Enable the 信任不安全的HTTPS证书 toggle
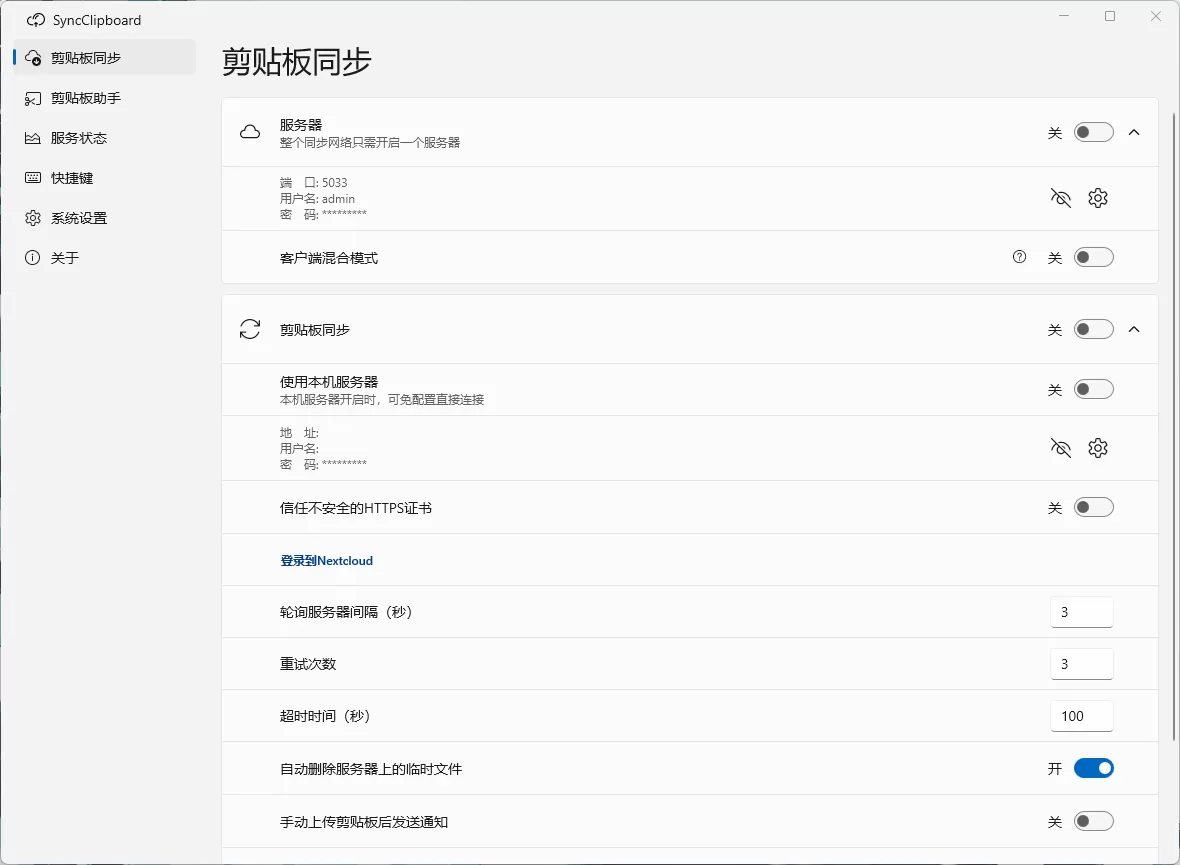1180x865 pixels. 1094,507
